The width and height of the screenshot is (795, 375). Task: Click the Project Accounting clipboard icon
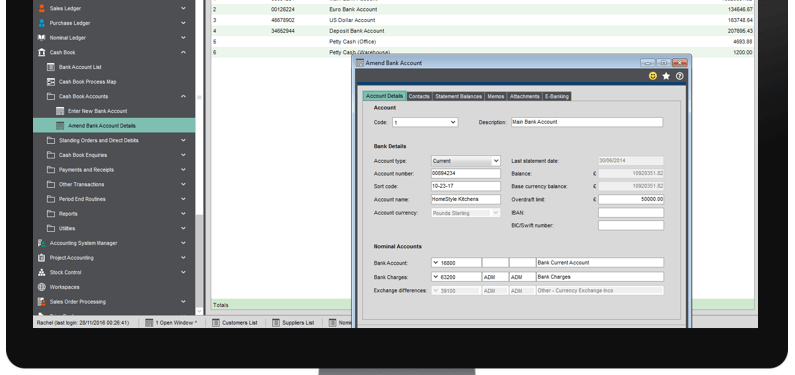pyautogui.click(x=42, y=258)
